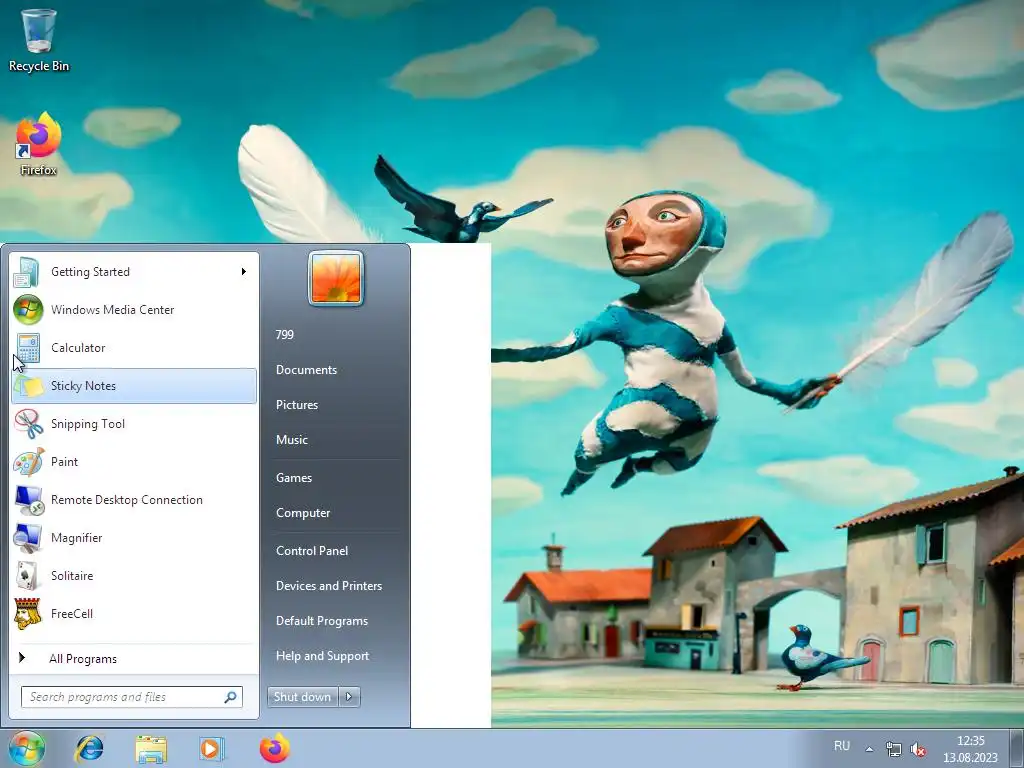Expand the Getting Started submenu arrow
The width and height of the screenshot is (1024, 768).
(x=244, y=272)
